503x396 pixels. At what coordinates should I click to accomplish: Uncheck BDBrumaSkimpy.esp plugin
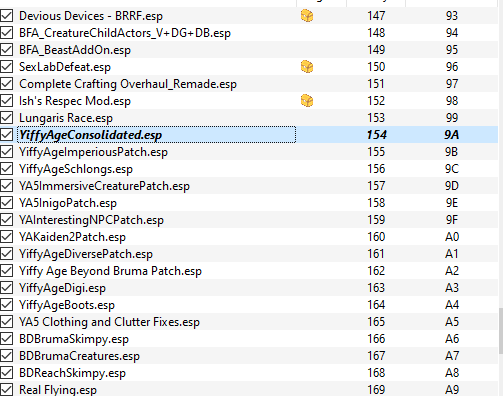pyautogui.click(x=6, y=339)
